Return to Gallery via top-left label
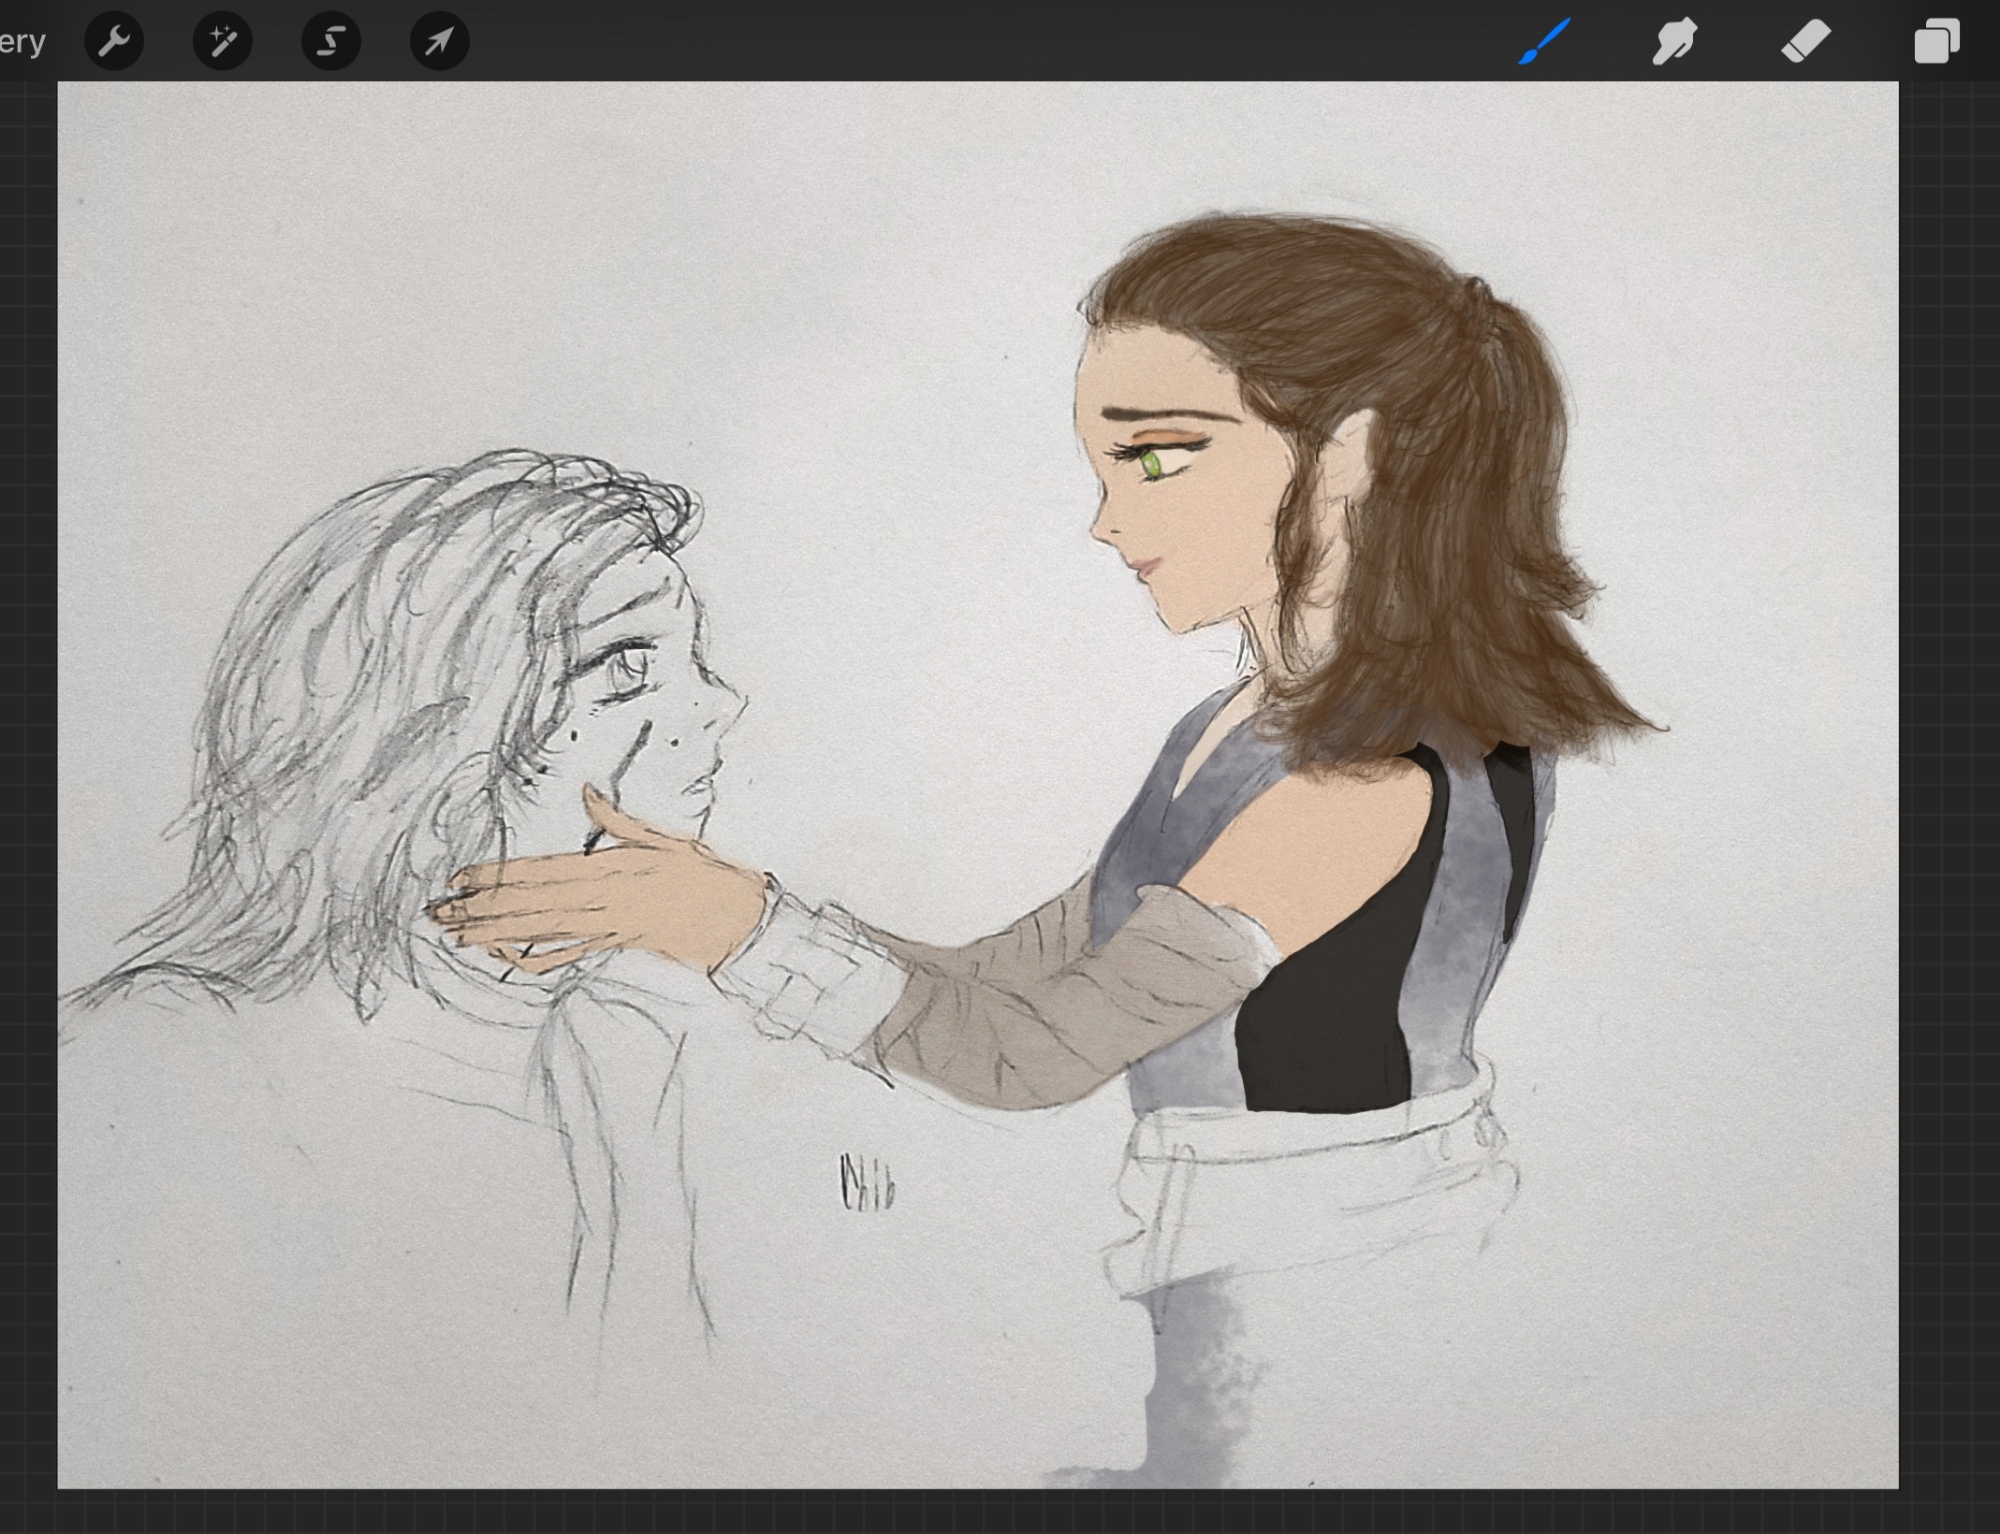 click(22, 41)
